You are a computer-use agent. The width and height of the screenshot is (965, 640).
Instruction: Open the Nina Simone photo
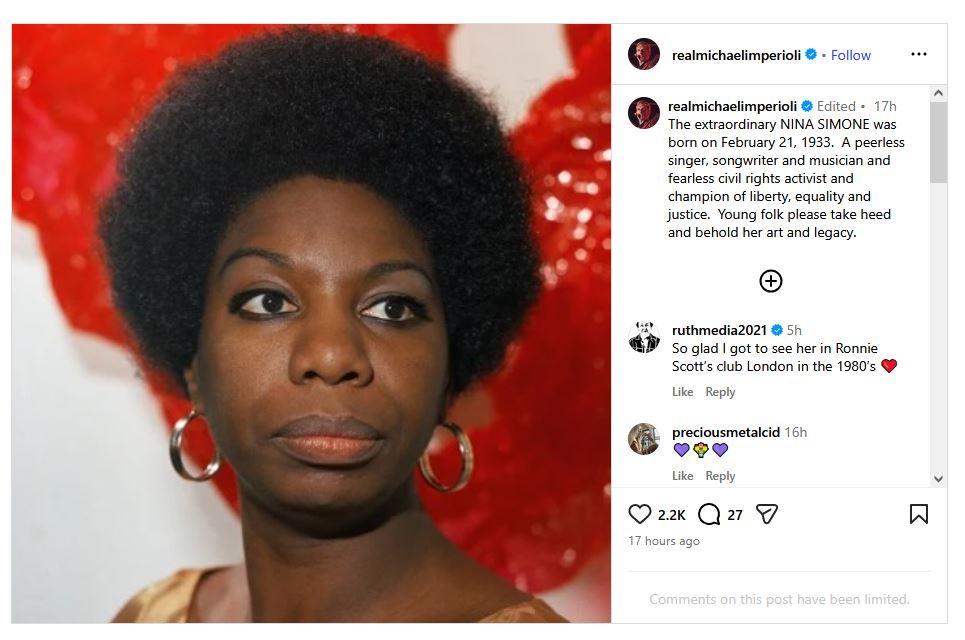click(311, 324)
